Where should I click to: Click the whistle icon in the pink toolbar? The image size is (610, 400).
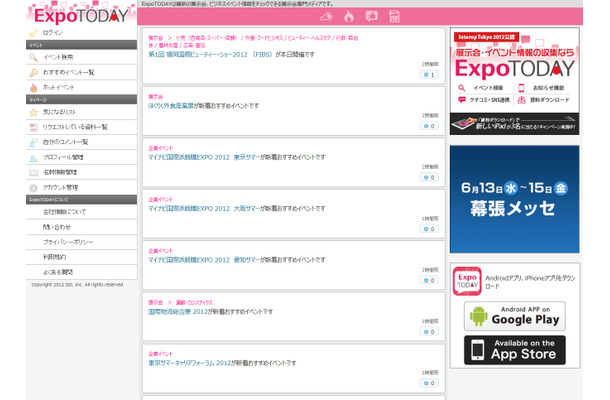coord(324,17)
